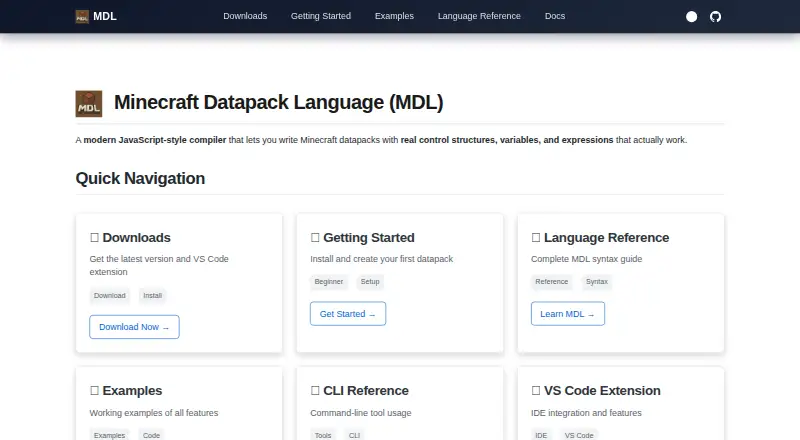Select the Download tag in Downloads card
The image size is (800, 440).
tap(110, 296)
